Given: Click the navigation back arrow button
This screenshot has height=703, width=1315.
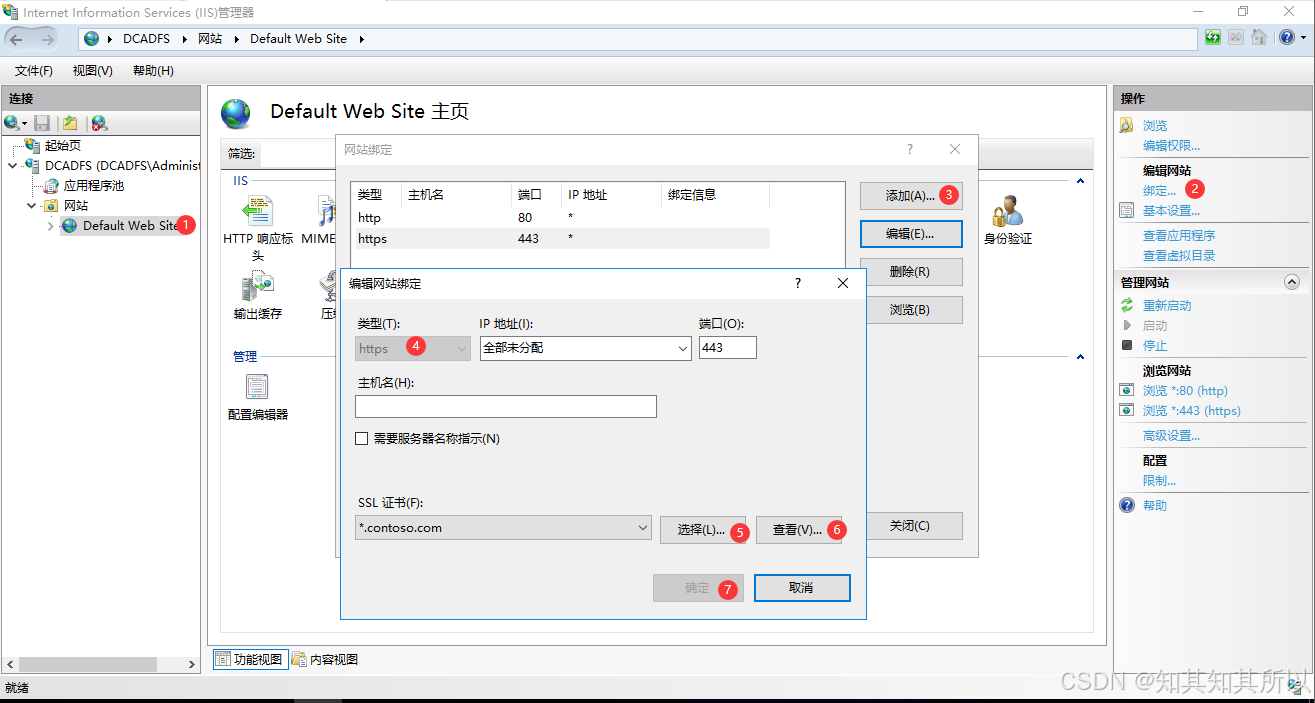Looking at the screenshot, I should [18, 39].
